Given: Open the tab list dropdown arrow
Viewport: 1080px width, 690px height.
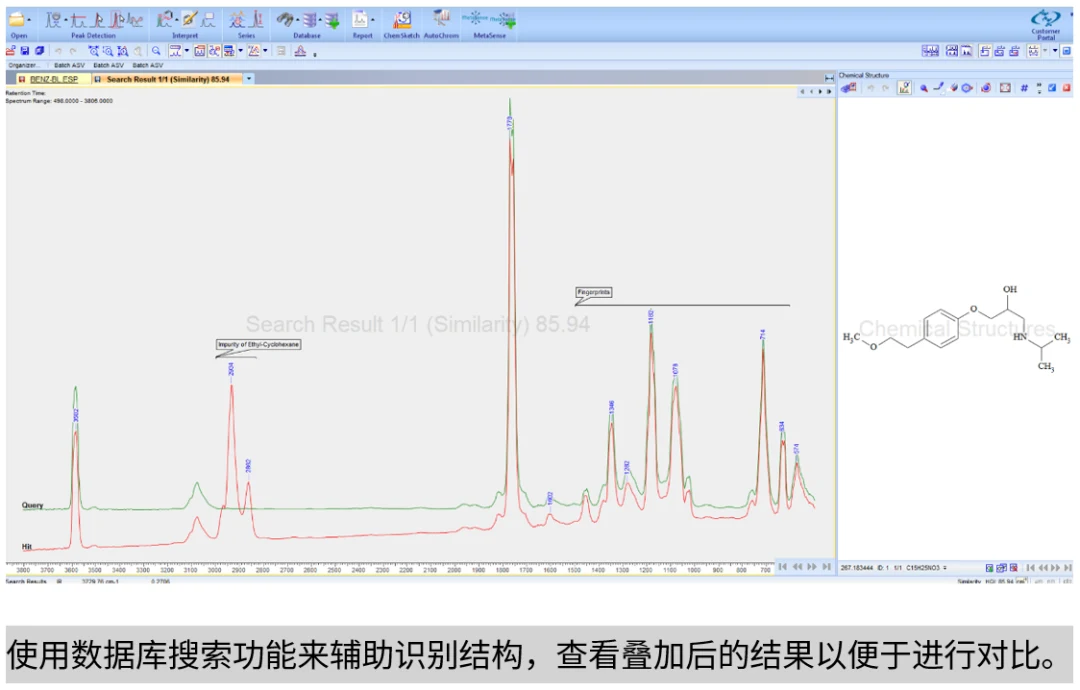Looking at the screenshot, I should click(249, 79).
